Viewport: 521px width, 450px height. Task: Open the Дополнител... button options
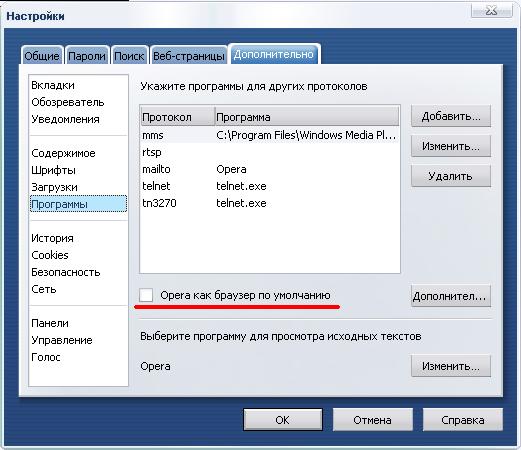pos(451,296)
